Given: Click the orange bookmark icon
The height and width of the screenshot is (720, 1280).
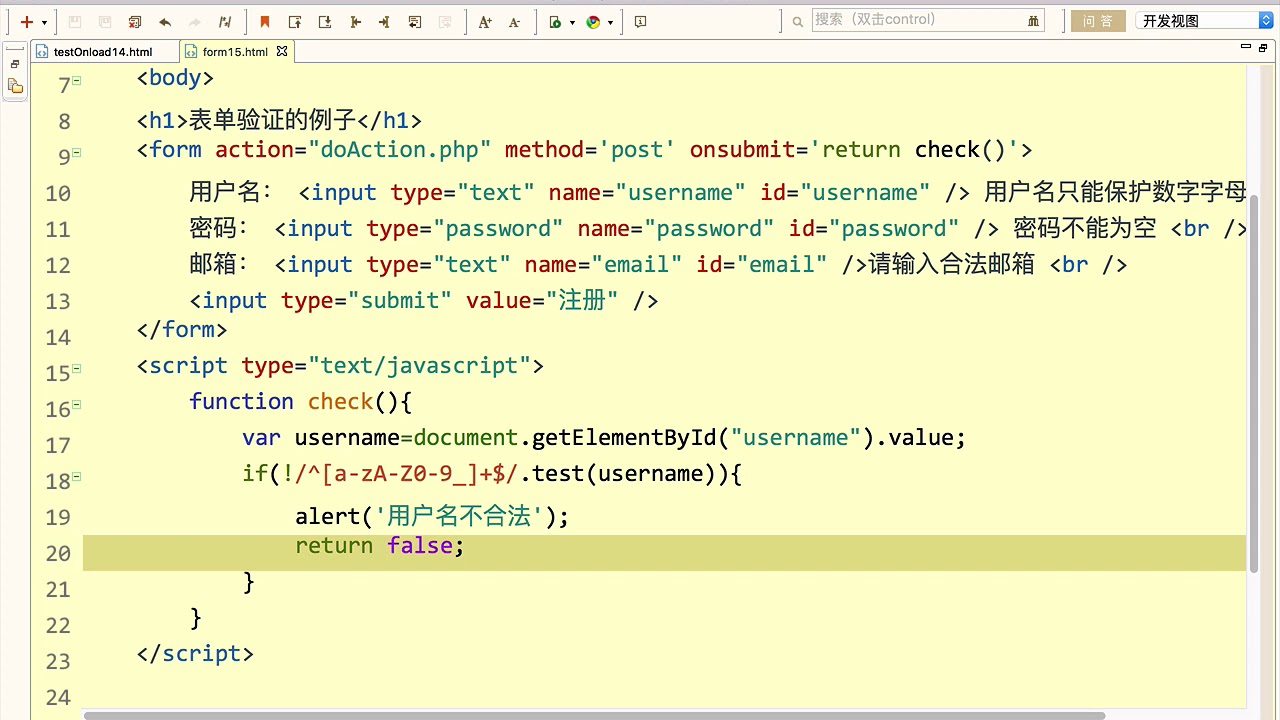Looking at the screenshot, I should pos(265,22).
